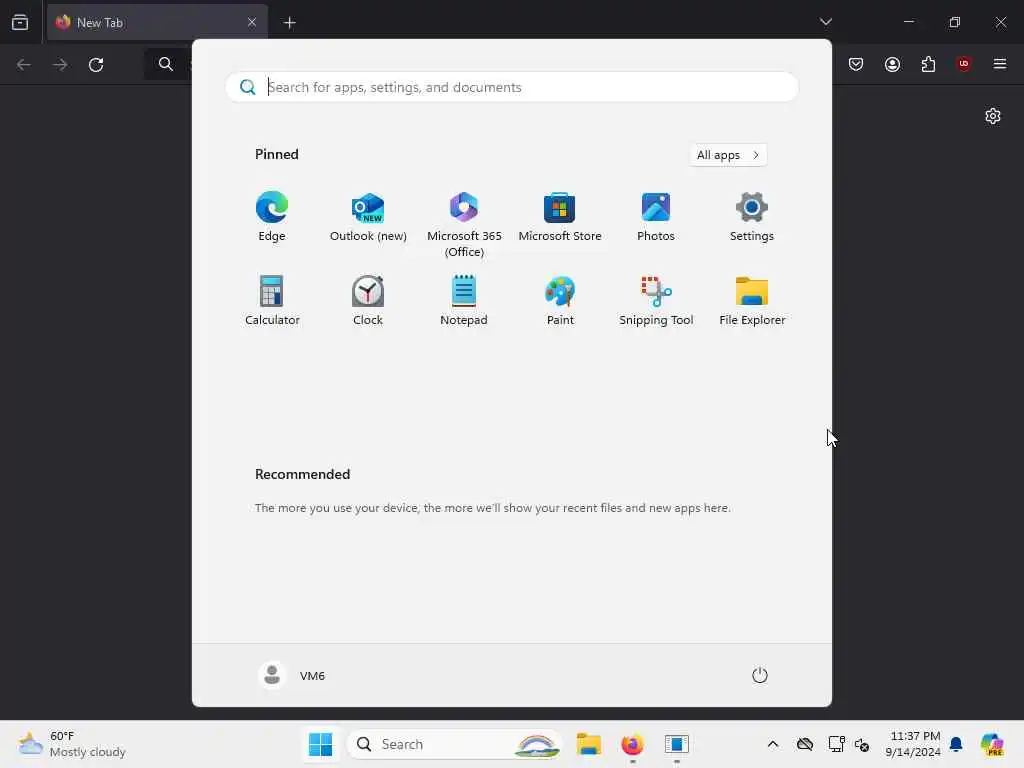
Task: Launch the Clock app
Action: [x=368, y=301]
